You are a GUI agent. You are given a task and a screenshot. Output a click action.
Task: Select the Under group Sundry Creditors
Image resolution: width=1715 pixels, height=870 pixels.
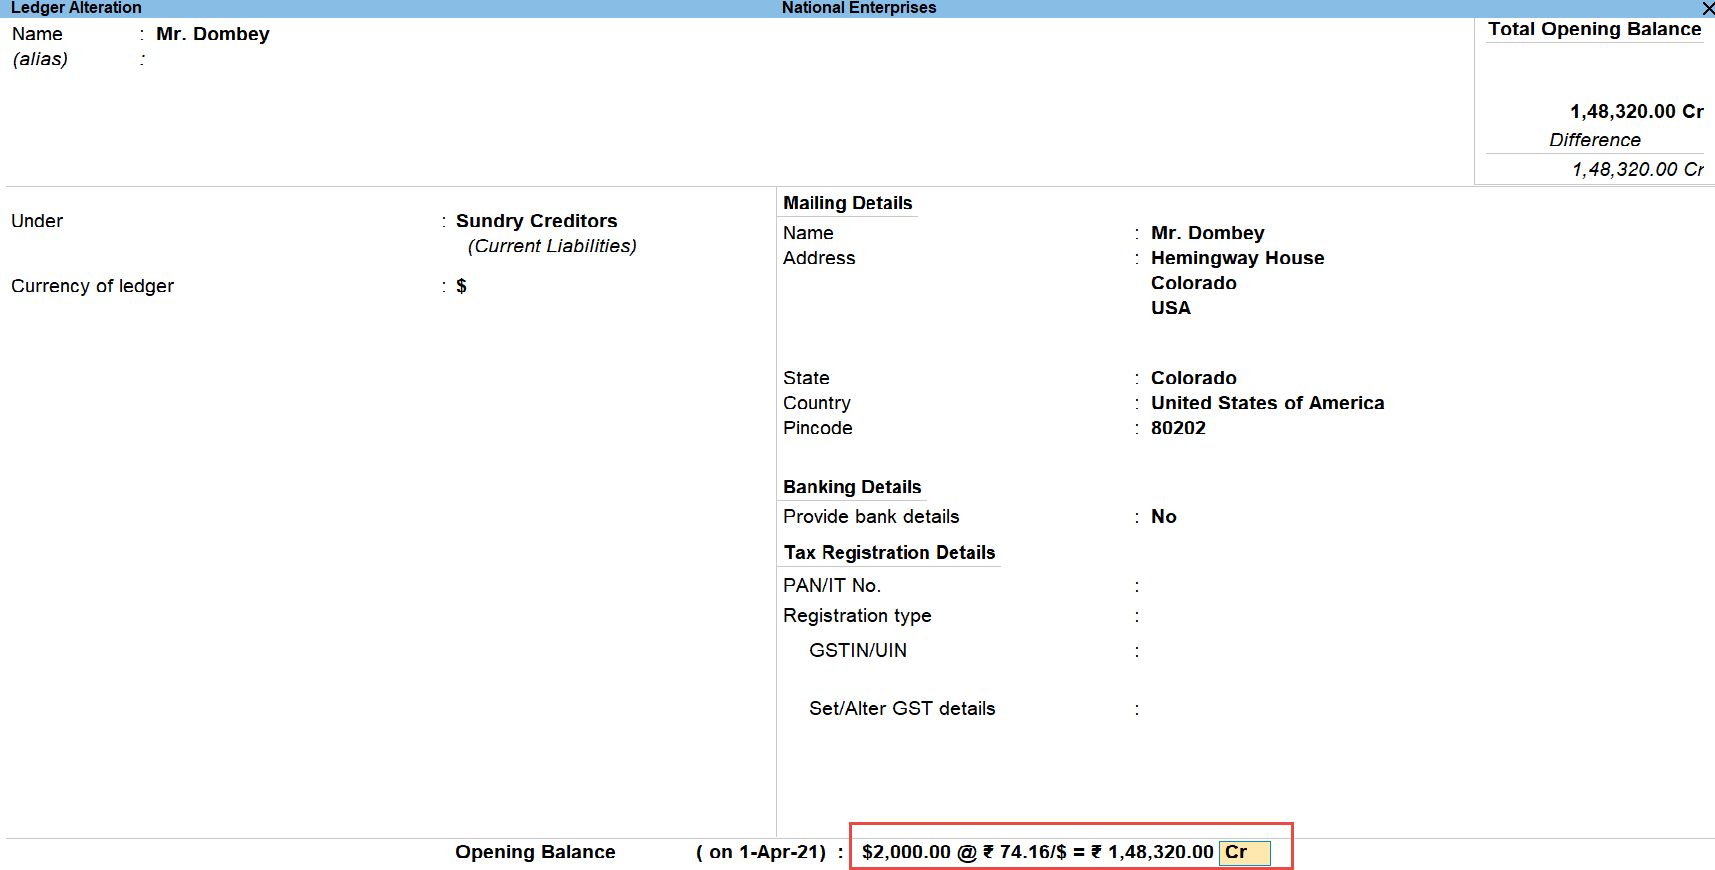(x=536, y=221)
